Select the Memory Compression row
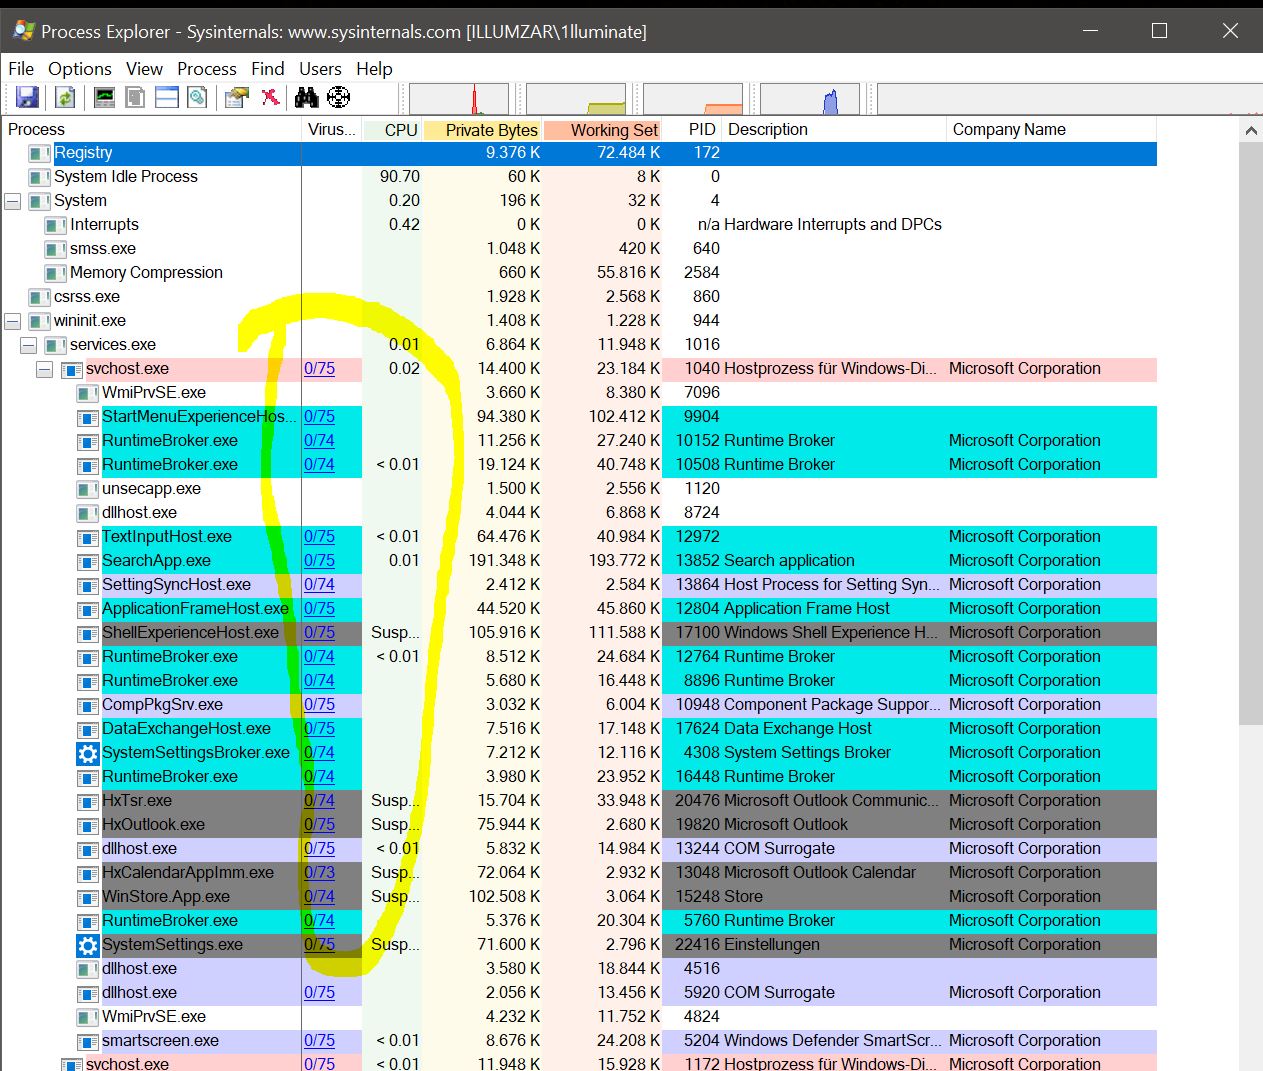This screenshot has width=1263, height=1071. [579, 273]
